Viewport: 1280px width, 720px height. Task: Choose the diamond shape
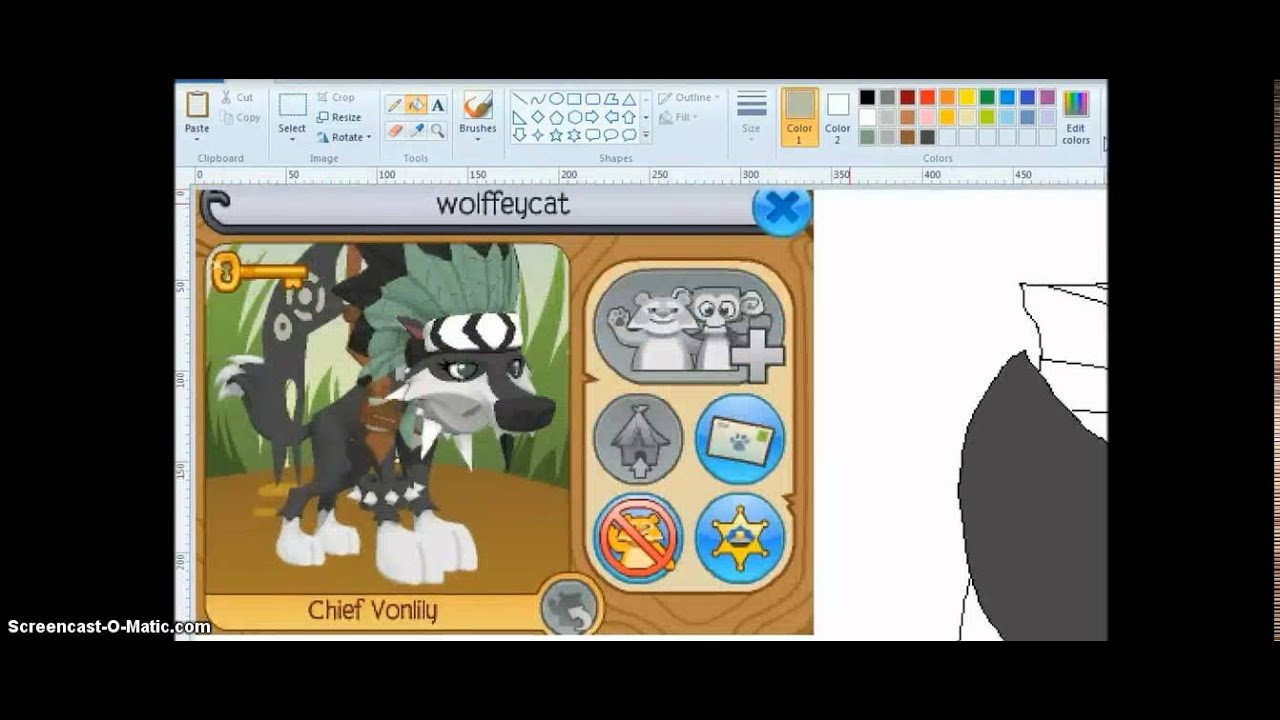pos(537,117)
